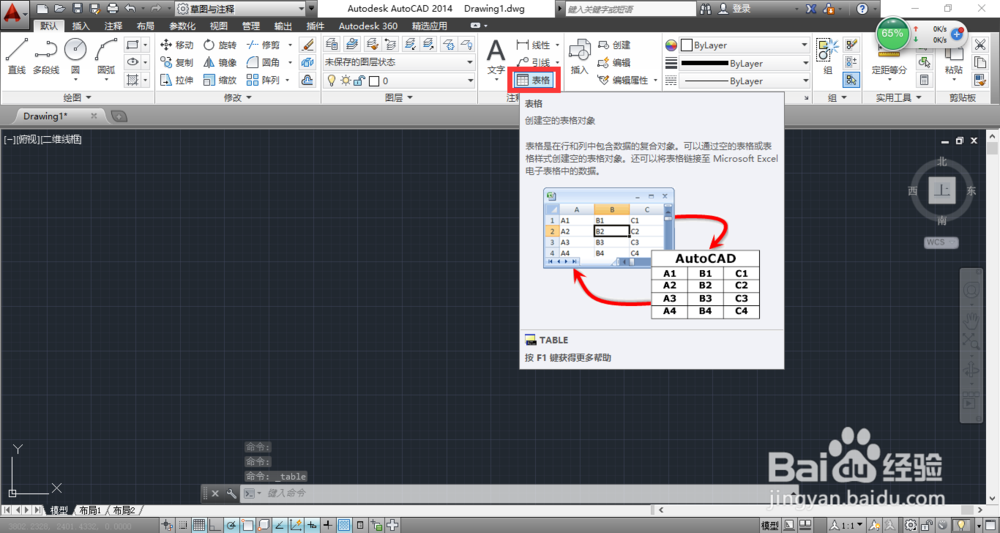Image resolution: width=1000 pixels, height=533 pixels.
Task: Toggle object snap in status bar
Action: click(247, 525)
